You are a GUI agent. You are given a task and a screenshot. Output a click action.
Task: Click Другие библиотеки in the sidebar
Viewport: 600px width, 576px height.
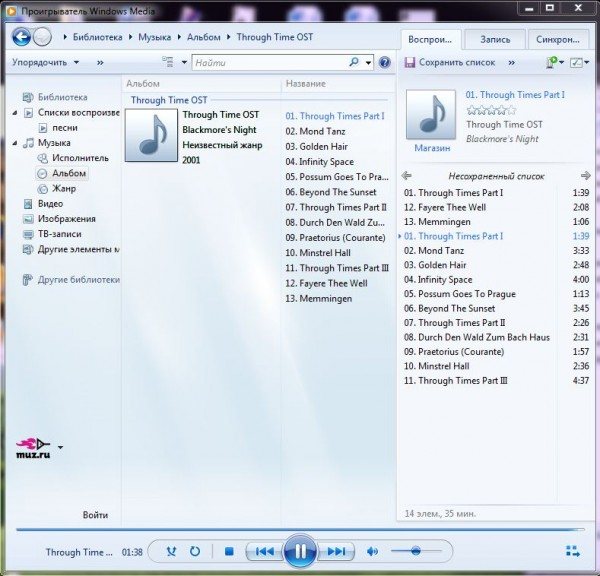click(x=78, y=280)
